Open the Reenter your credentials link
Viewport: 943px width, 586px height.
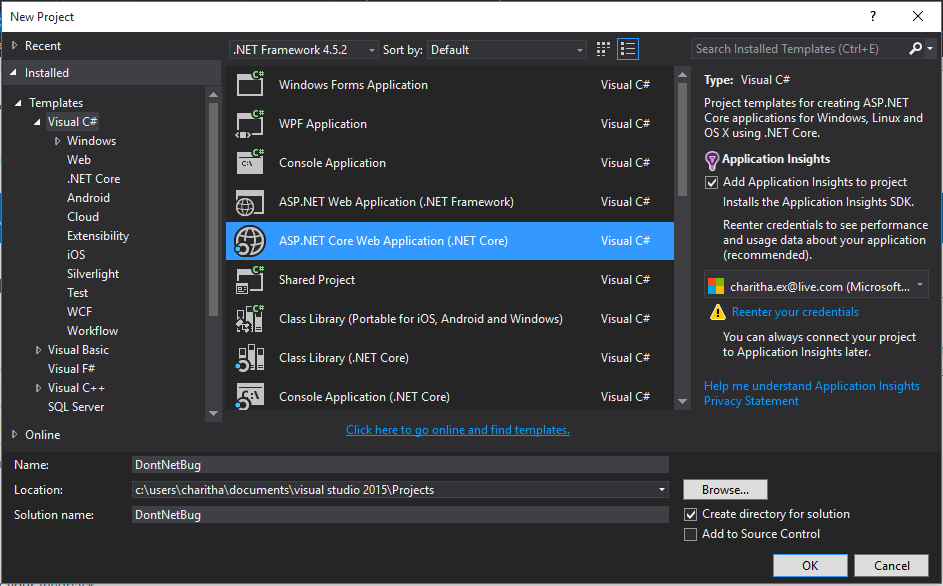click(x=795, y=312)
